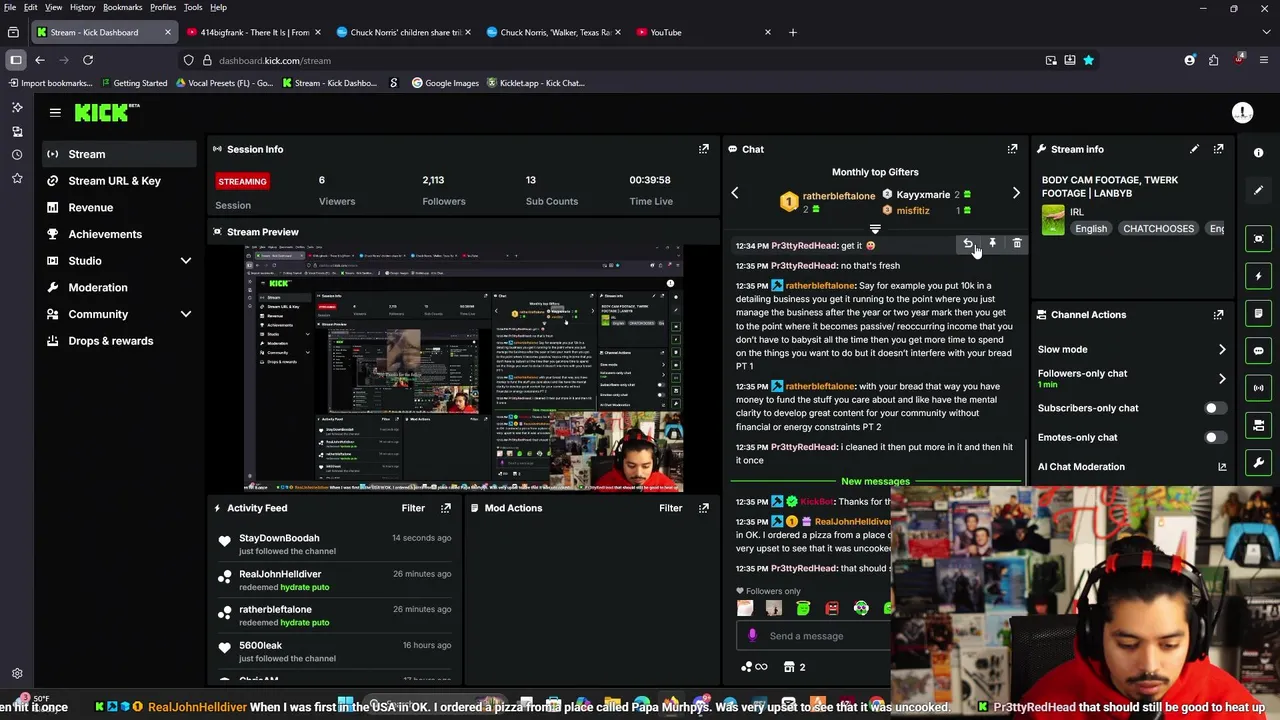The width and height of the screenshot is (1280, 720).
Task: Edit Stream info with the pencil icon
Action: coord(1194,149)
